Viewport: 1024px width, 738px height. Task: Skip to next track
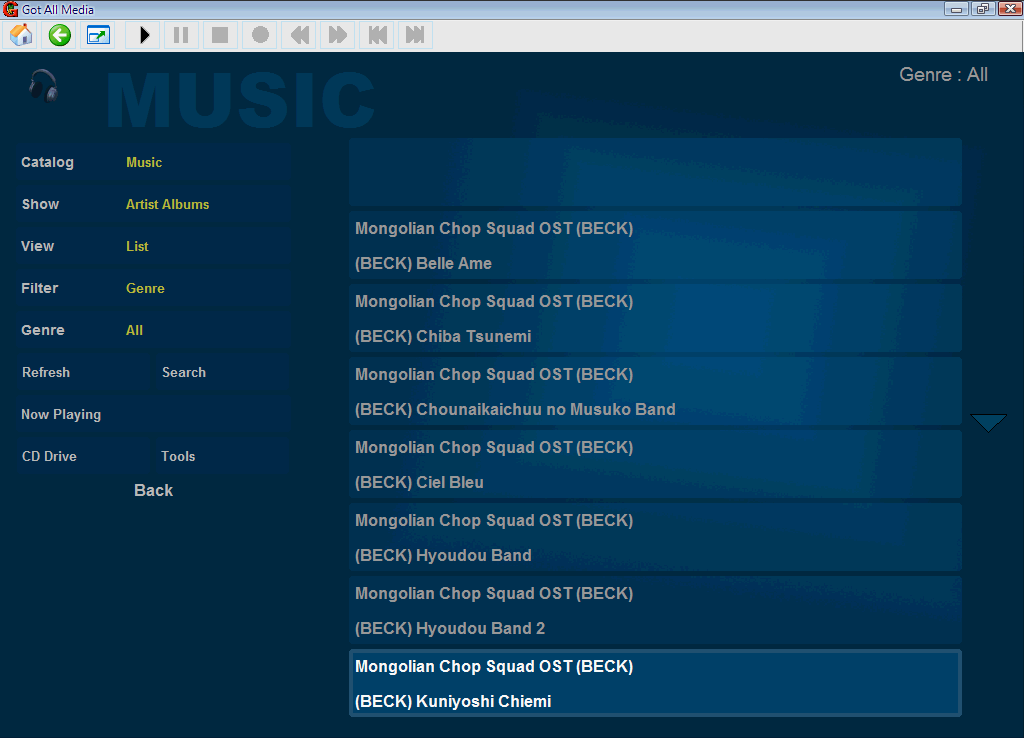pos(415,35)
